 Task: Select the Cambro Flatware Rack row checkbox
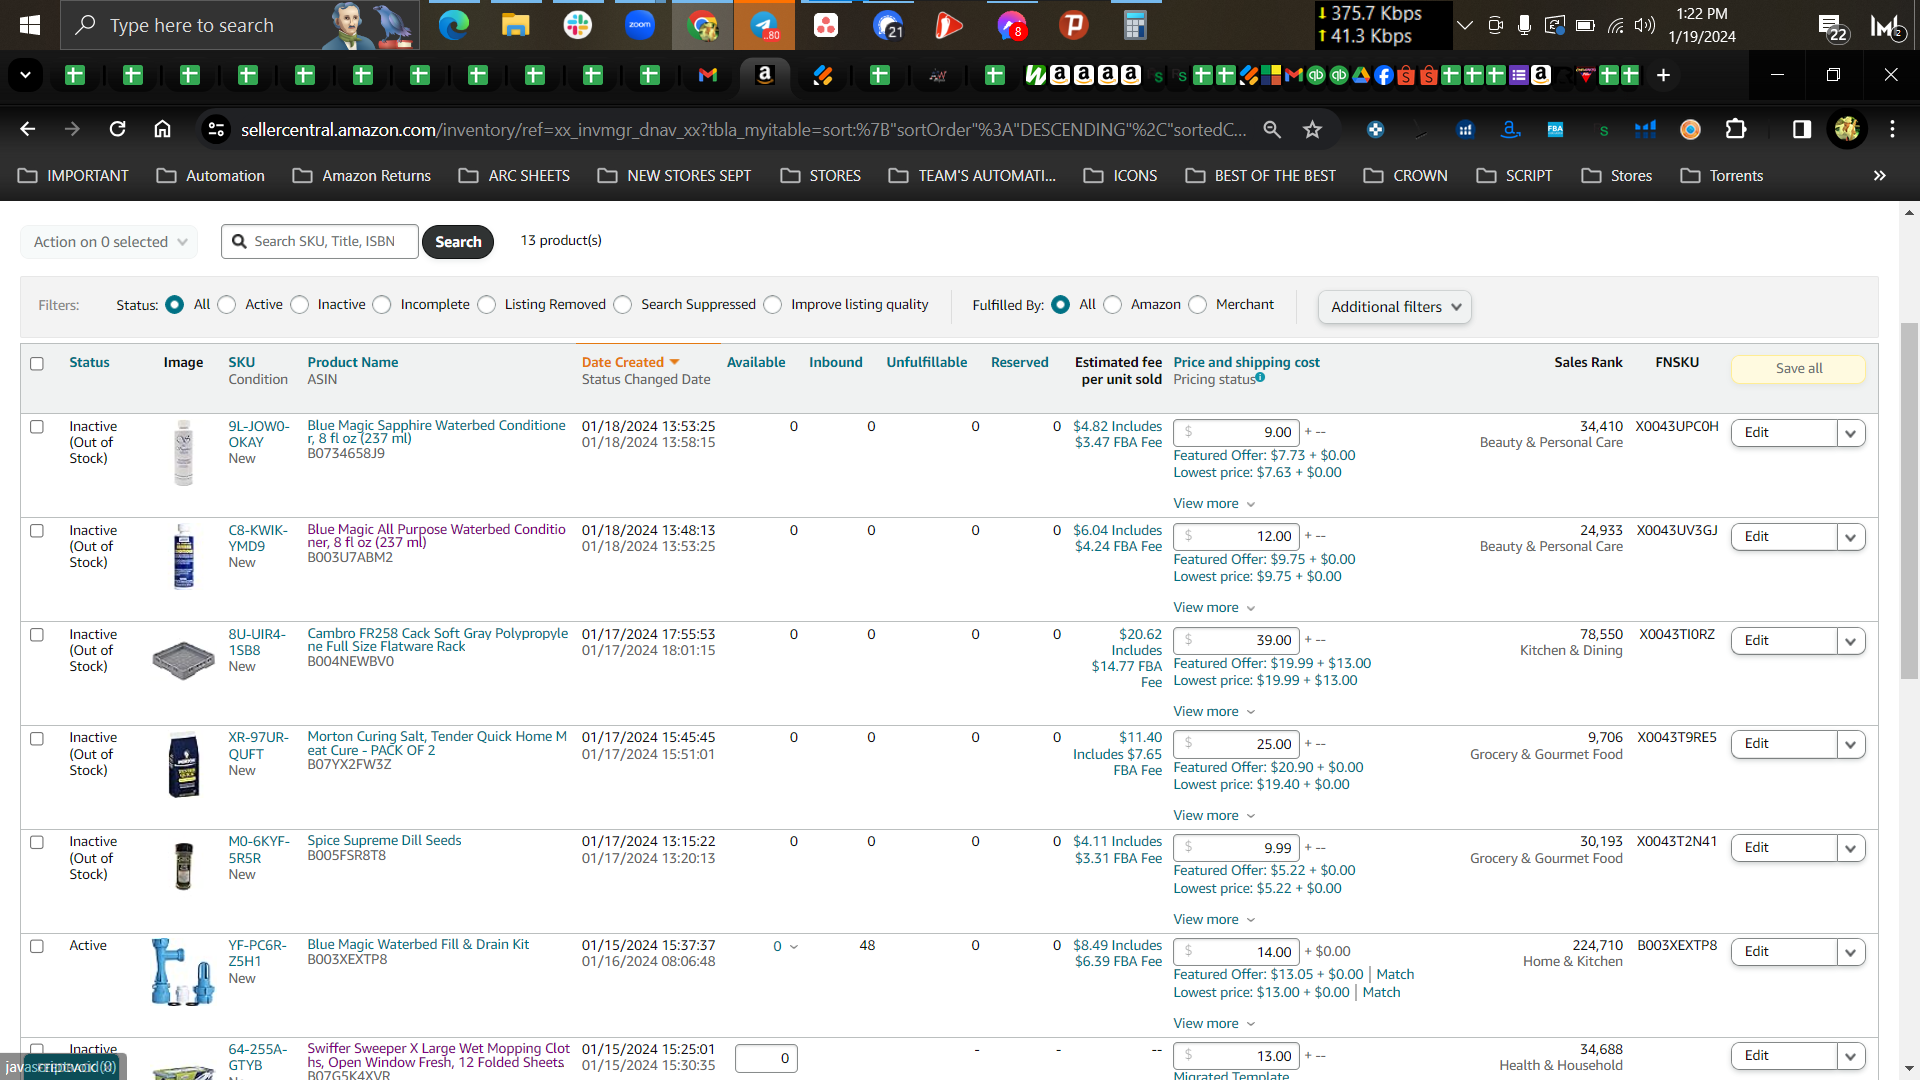[x=37, y=635]
